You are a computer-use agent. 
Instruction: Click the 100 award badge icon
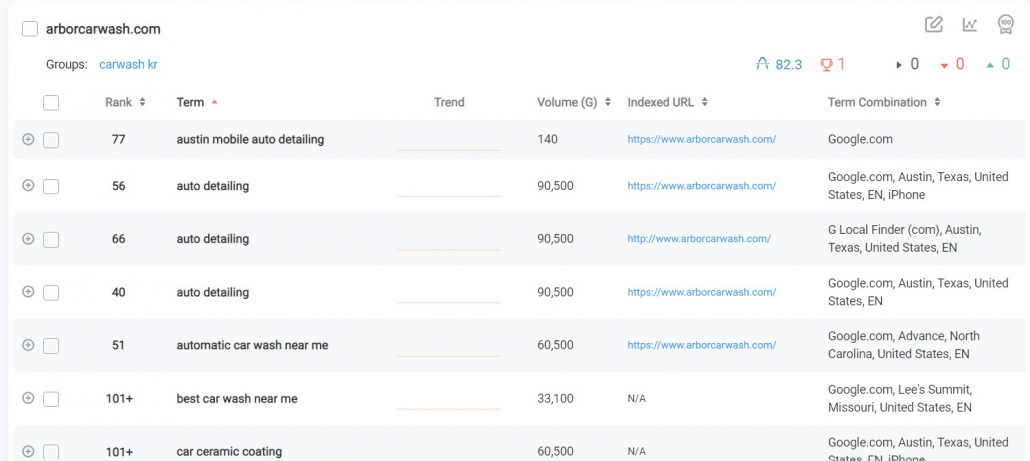pos(1006,24)
